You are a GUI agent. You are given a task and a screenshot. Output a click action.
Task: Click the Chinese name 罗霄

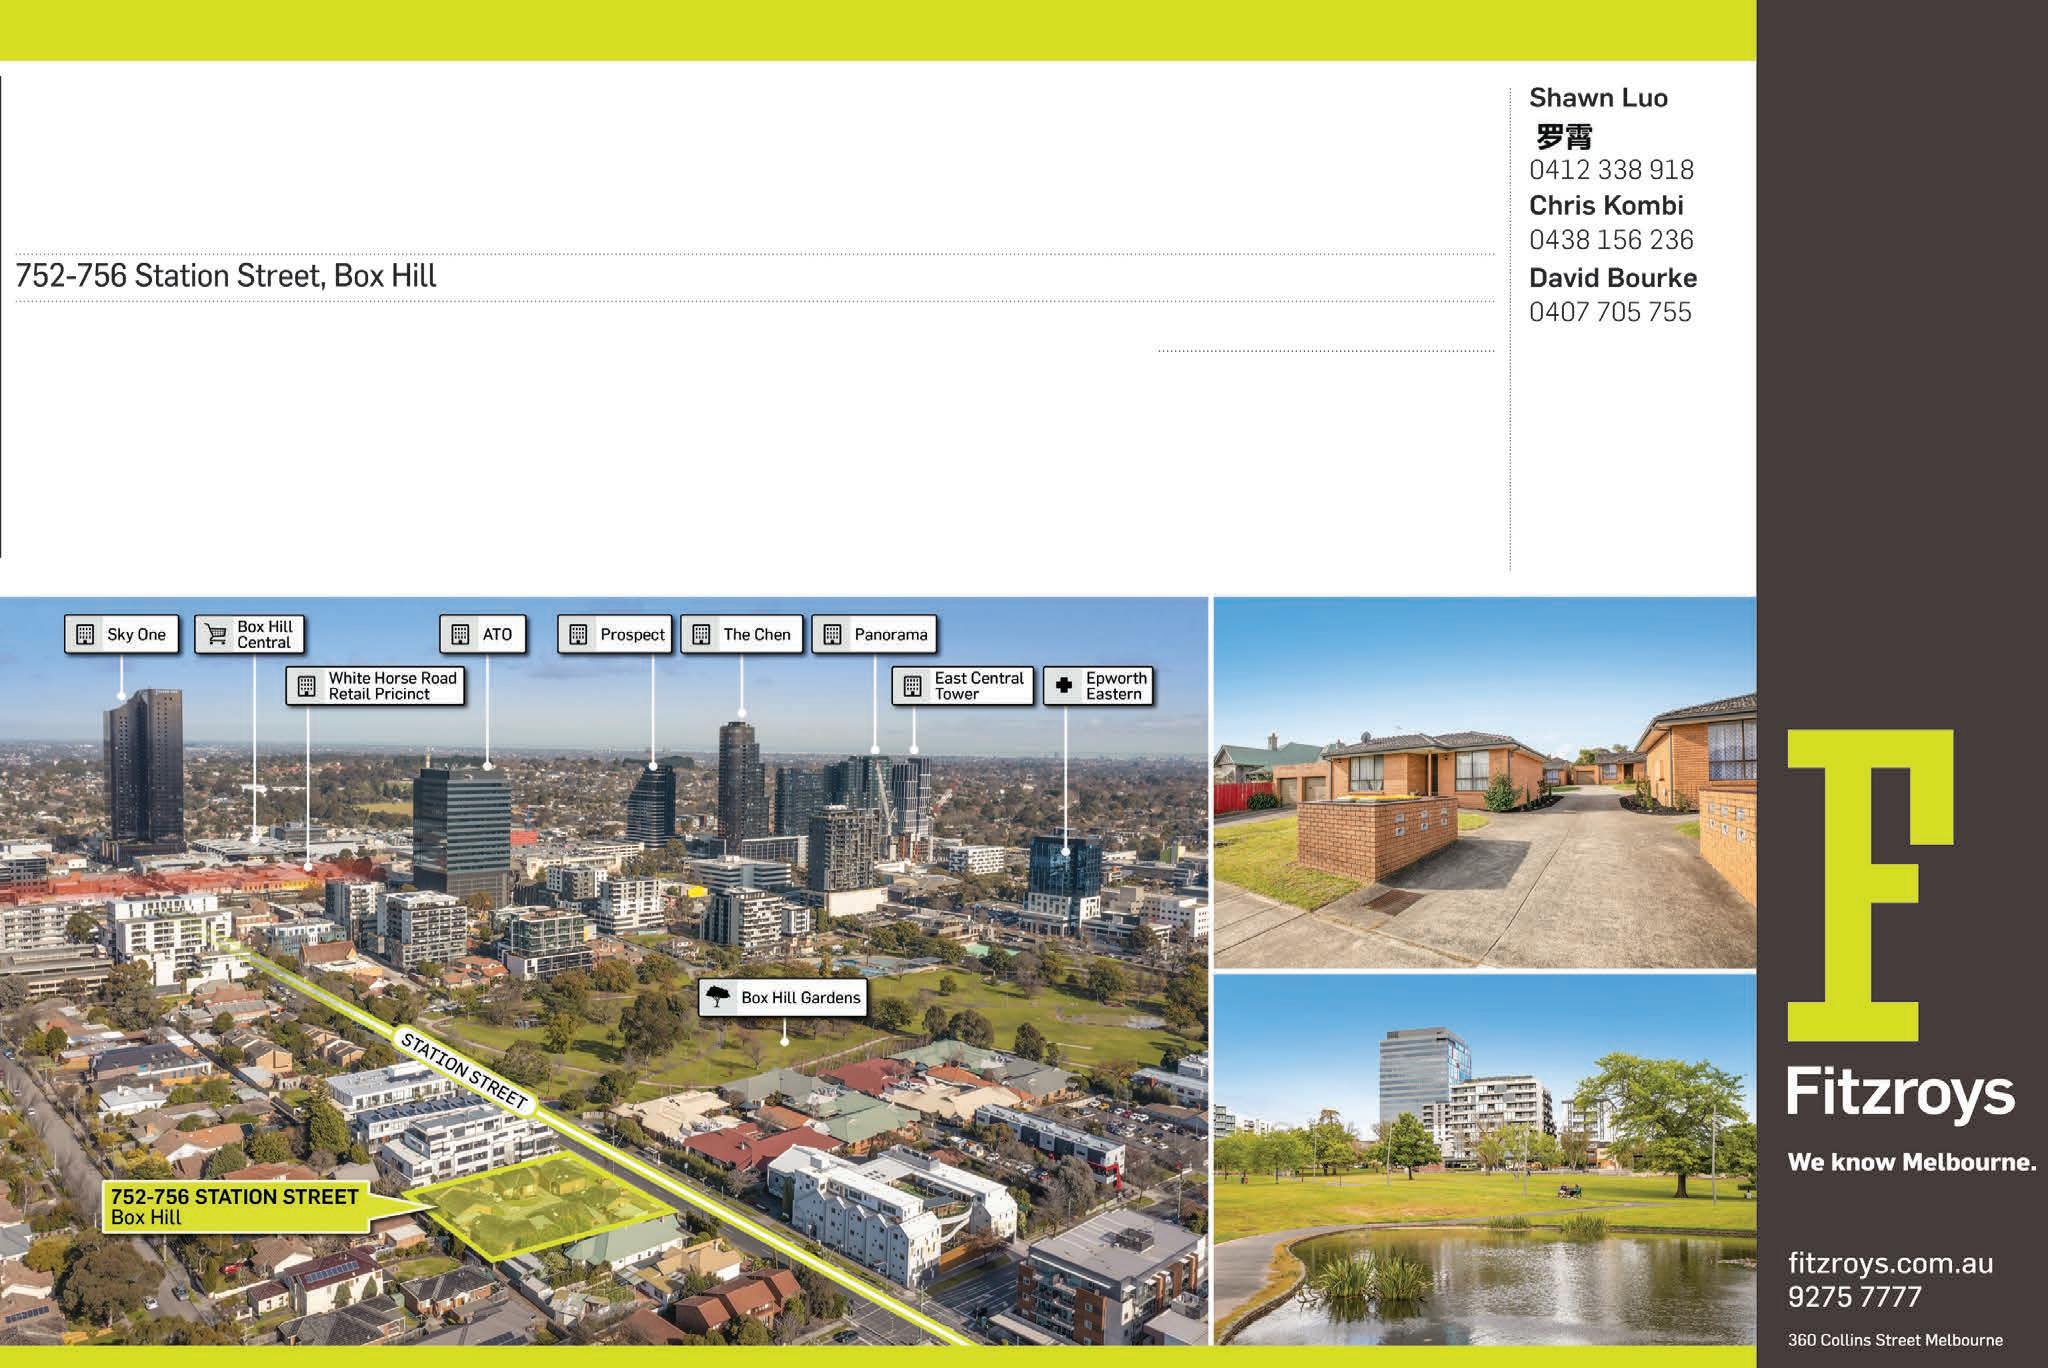[x=1564, y=135]
